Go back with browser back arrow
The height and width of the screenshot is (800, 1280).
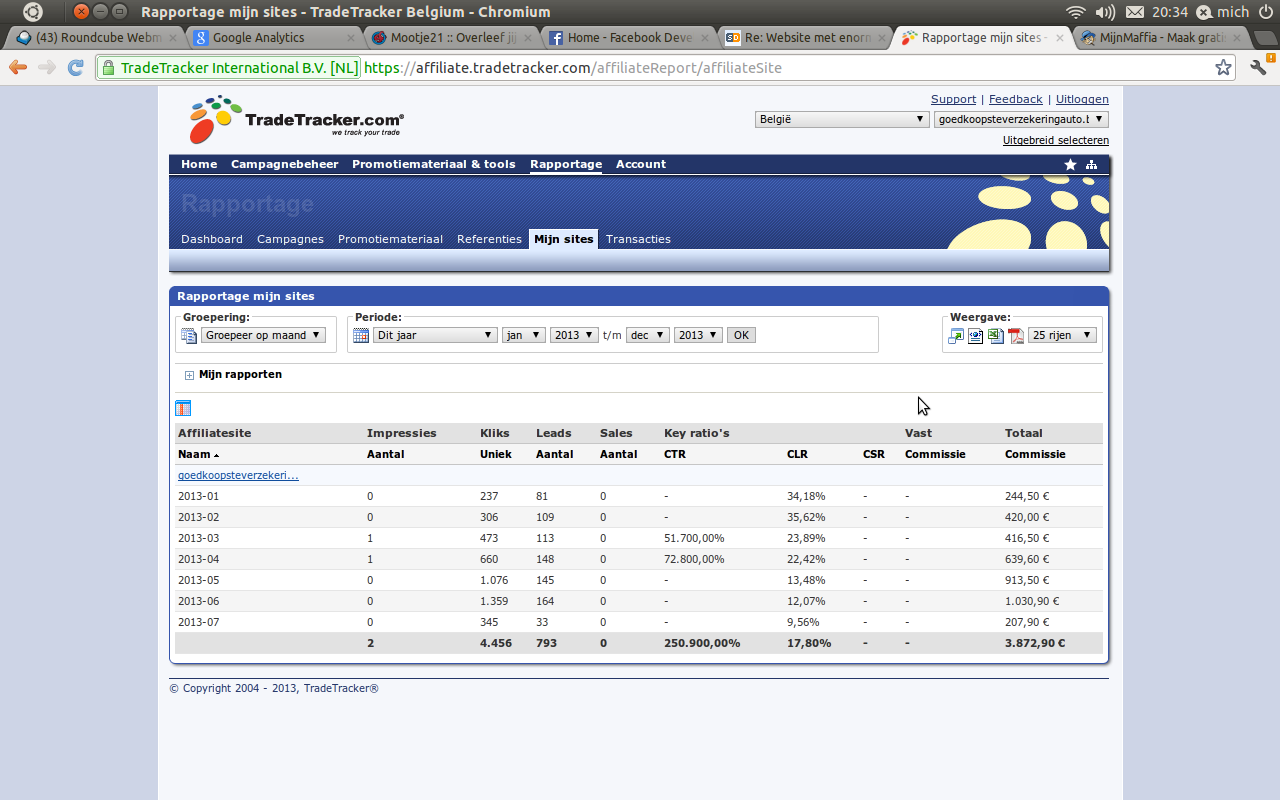coord(19,68)
